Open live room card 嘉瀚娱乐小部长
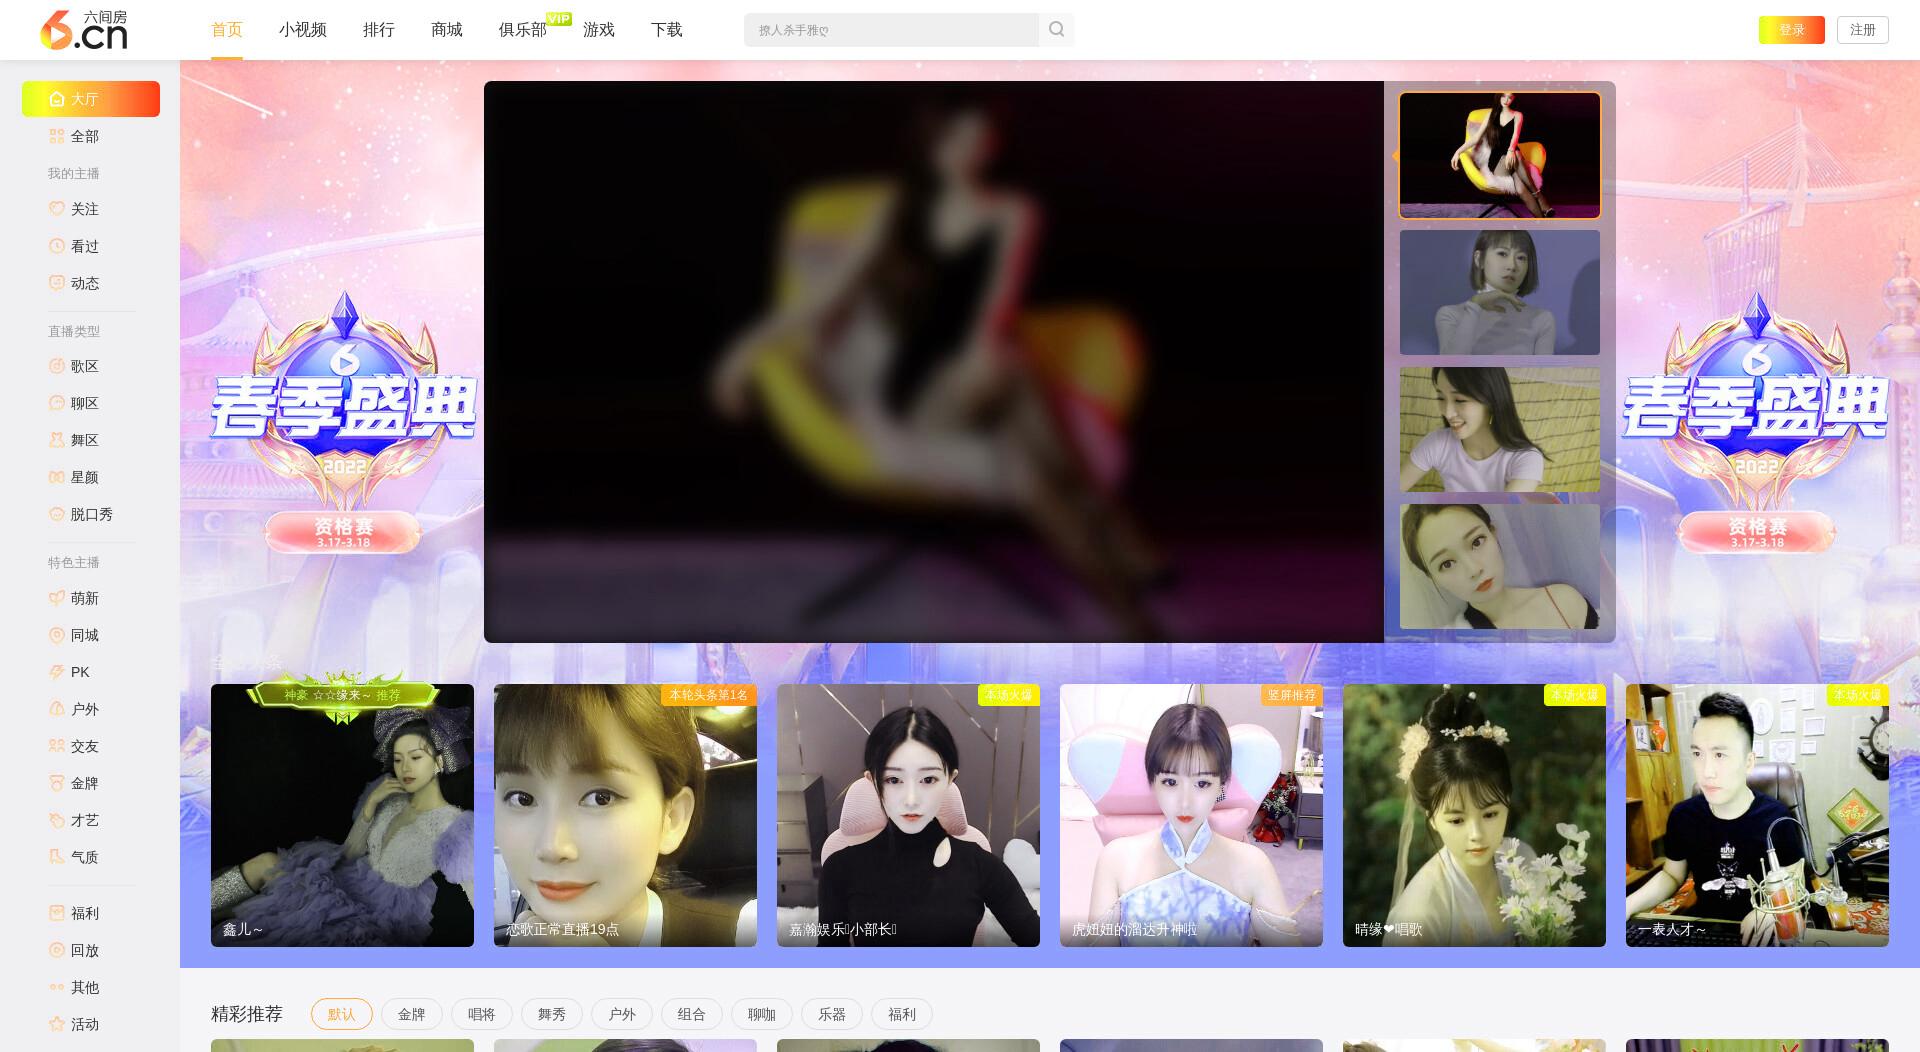 point(908,815)
